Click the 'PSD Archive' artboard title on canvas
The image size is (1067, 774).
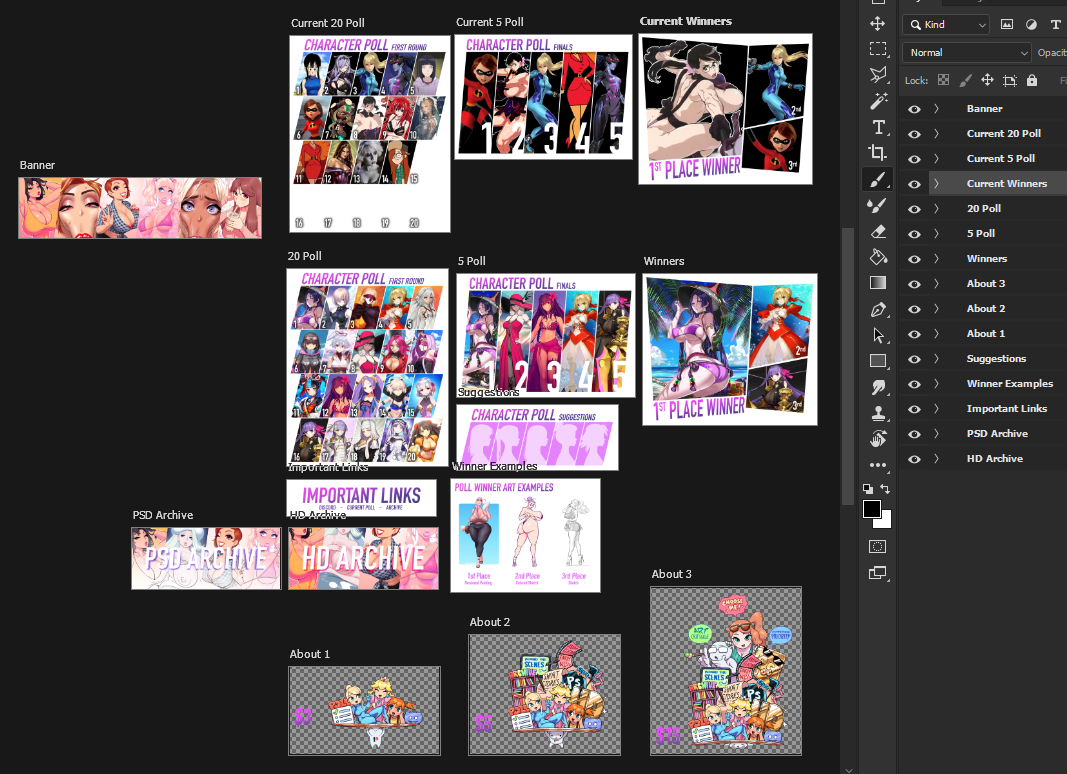tap(163, 515)
